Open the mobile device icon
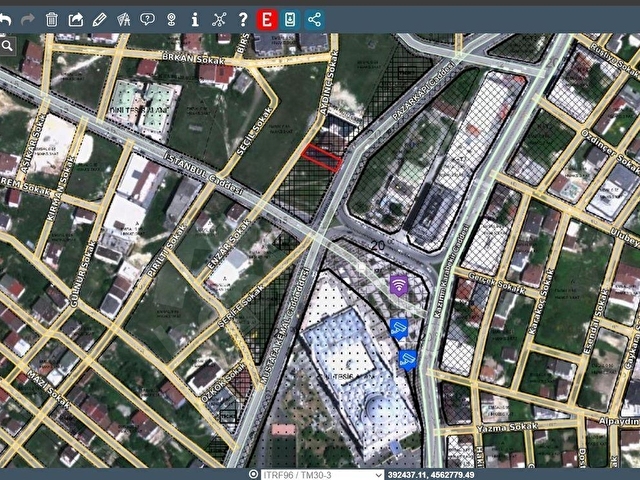This screenshot has height=480, width=640. pos(290,20)
